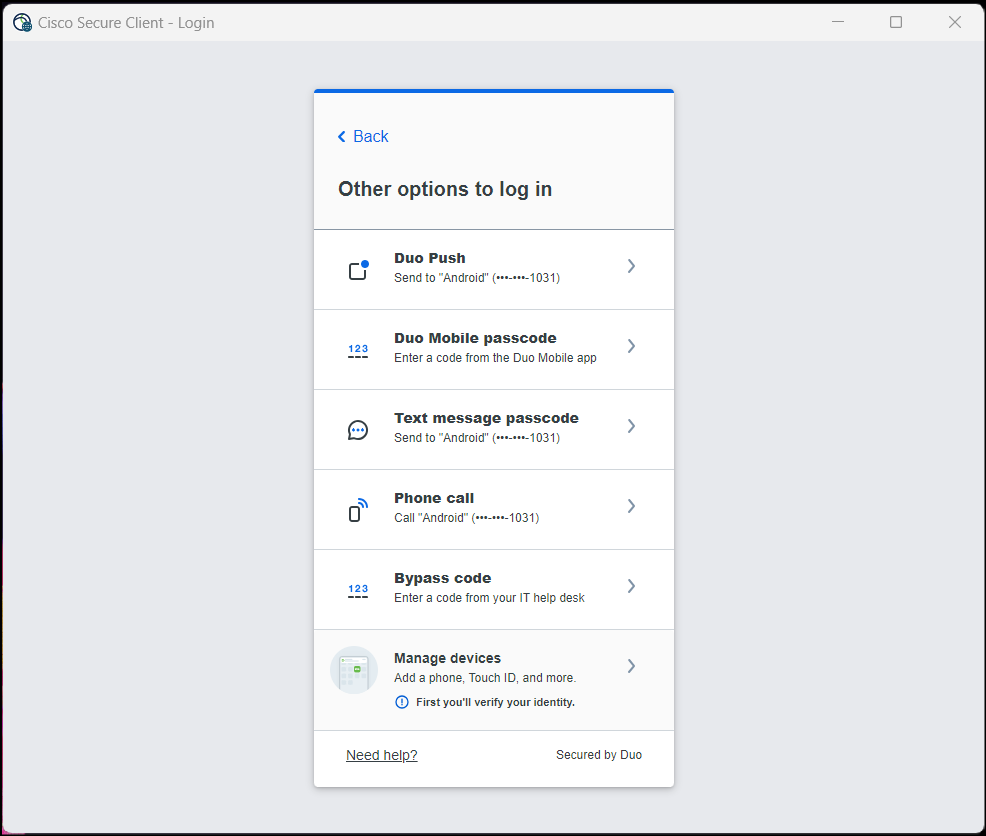Click the Cisco Secure Client title icon

point(22,23)
